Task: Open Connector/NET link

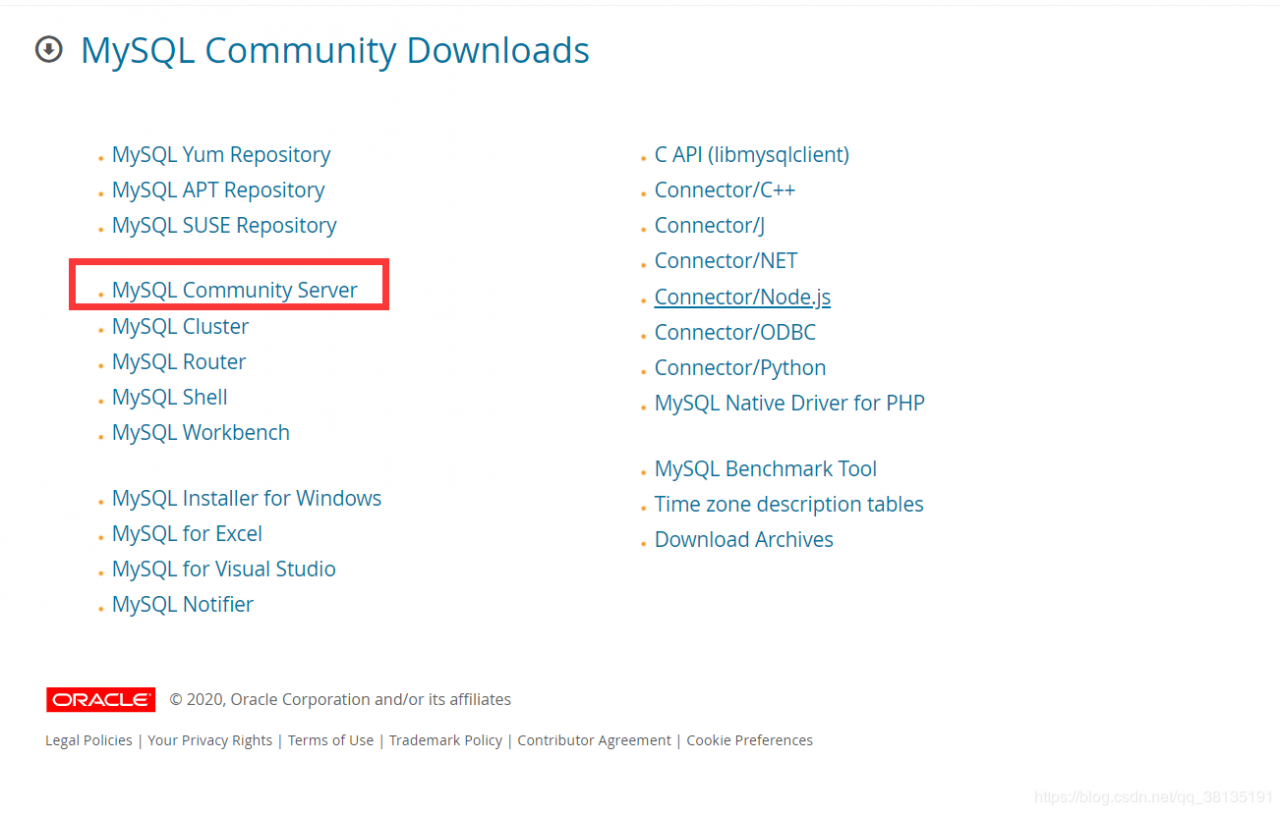Action: pos(726,261)
